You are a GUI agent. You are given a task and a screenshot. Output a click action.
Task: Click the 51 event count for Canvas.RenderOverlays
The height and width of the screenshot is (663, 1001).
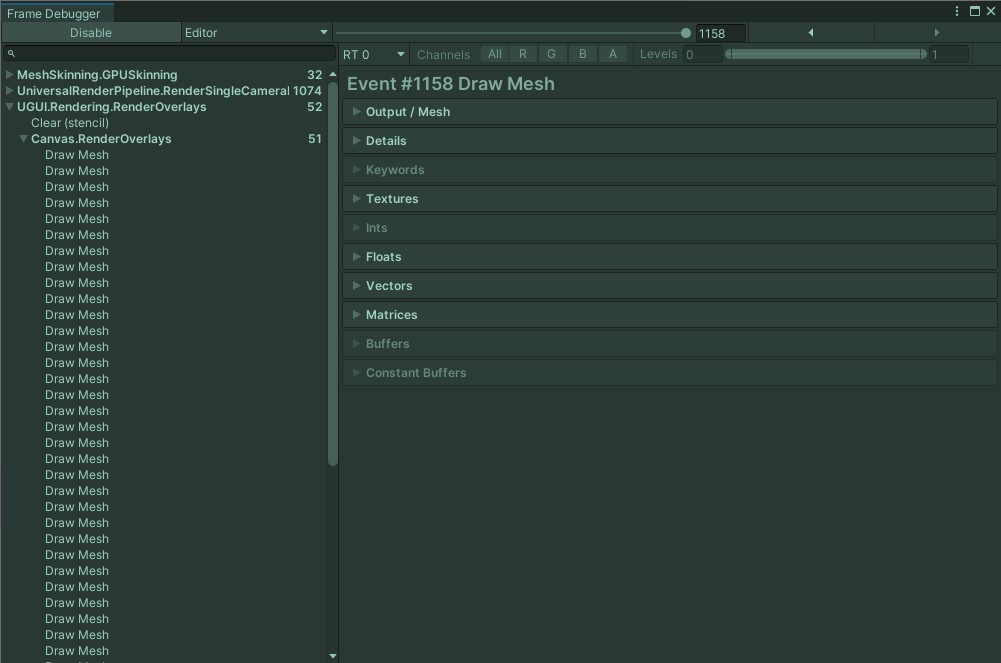pos(315,138)
